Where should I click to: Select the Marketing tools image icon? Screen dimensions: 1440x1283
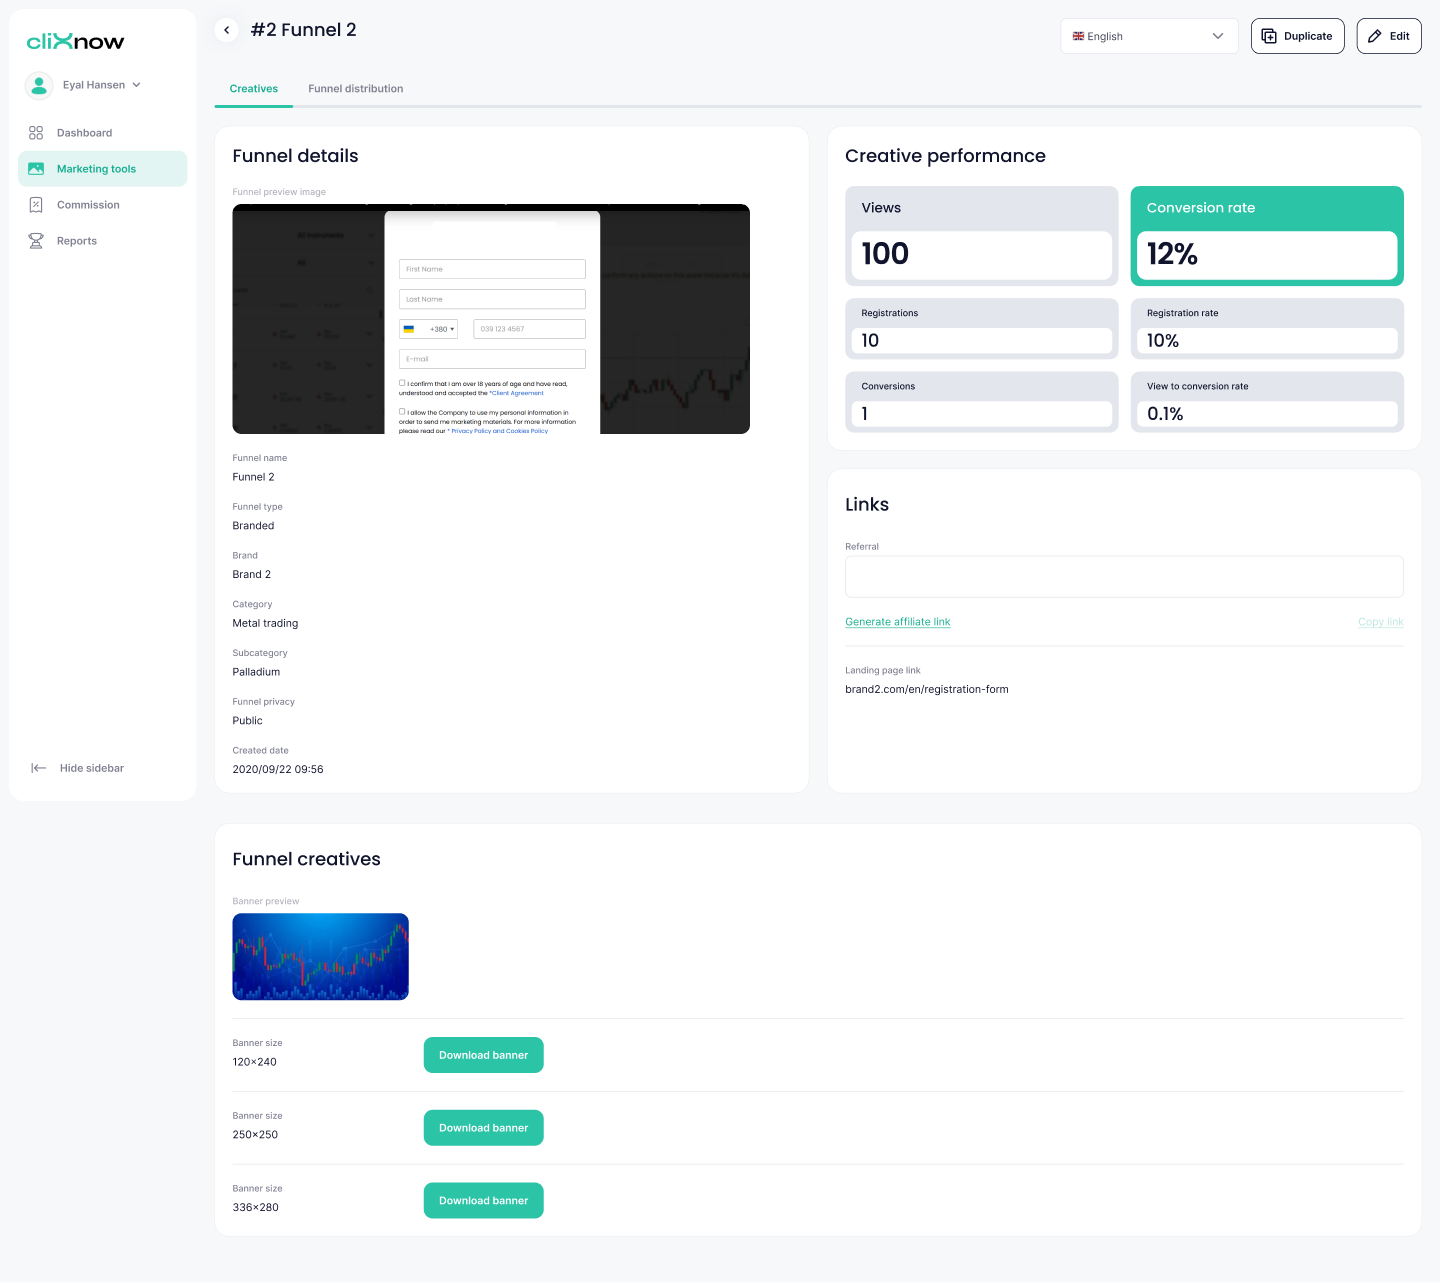pos(36,169)
